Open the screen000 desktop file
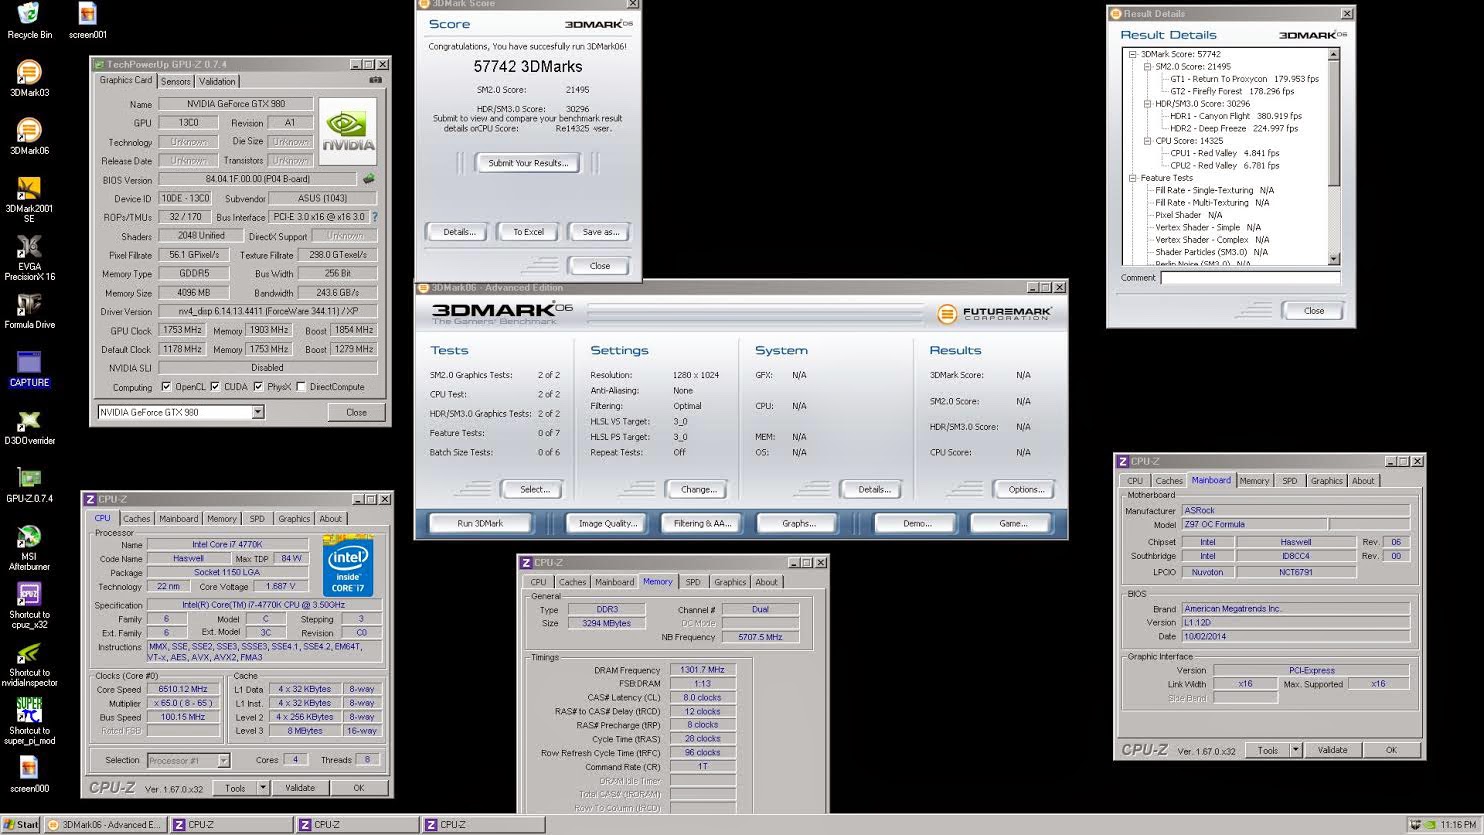This screenshot has height=835, width=1484. (x=29, y=774)
